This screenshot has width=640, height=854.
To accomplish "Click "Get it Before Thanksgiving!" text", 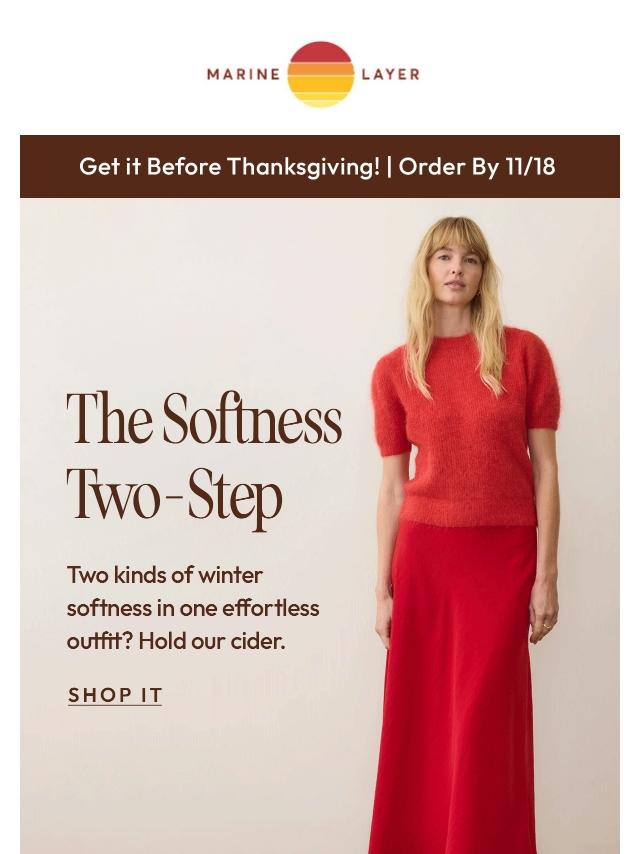I will pyautogui.click(x=229, y=167).
